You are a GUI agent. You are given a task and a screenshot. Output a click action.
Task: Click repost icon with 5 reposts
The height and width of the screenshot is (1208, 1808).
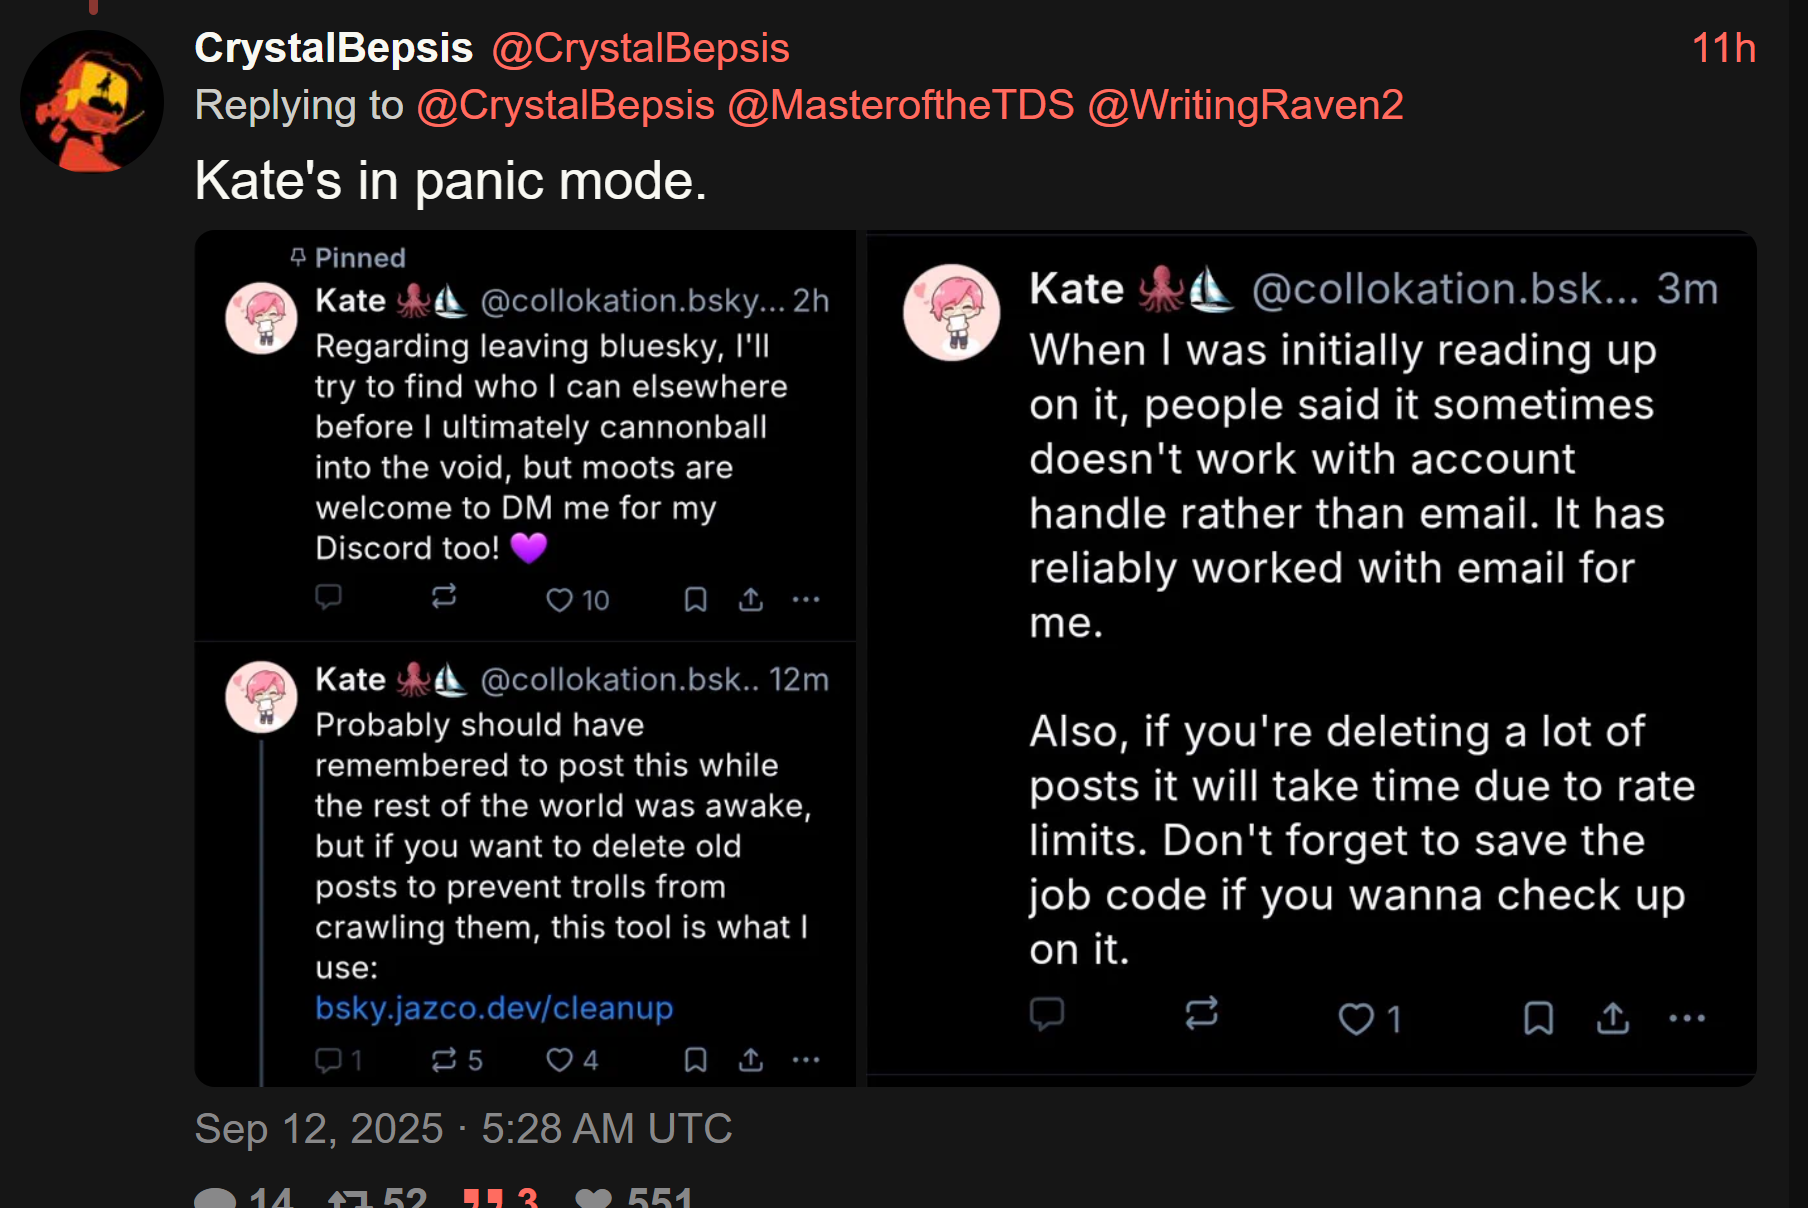444,1060
